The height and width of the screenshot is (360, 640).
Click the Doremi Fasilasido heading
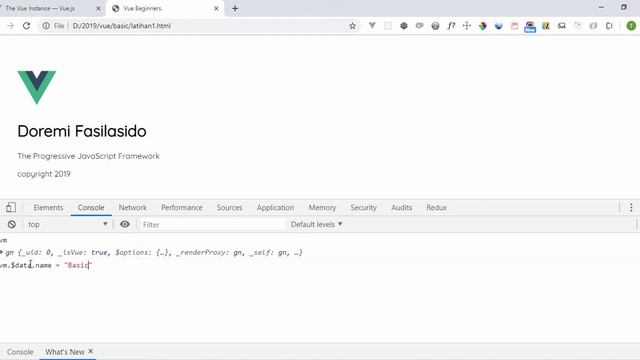pyautogui.click(x=82, y=131)
